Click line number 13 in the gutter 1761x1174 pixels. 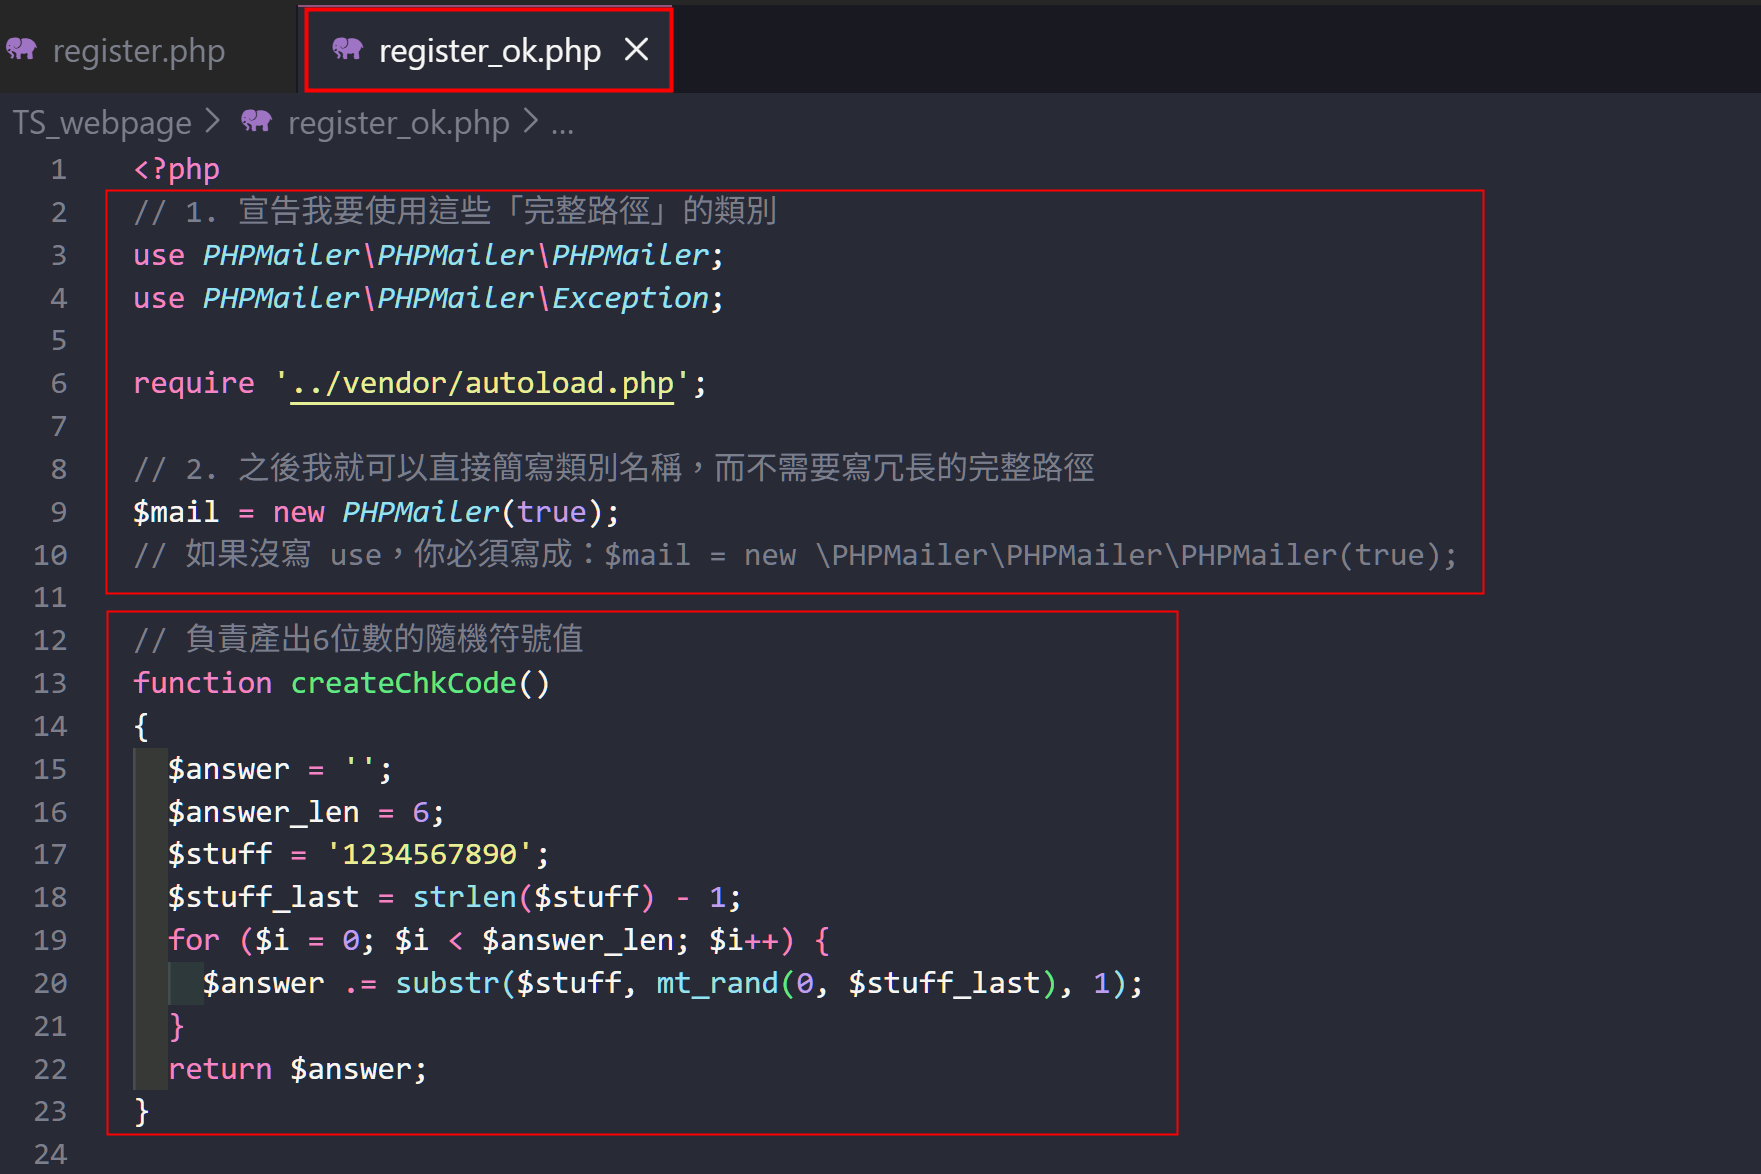(x=50, y=683)
